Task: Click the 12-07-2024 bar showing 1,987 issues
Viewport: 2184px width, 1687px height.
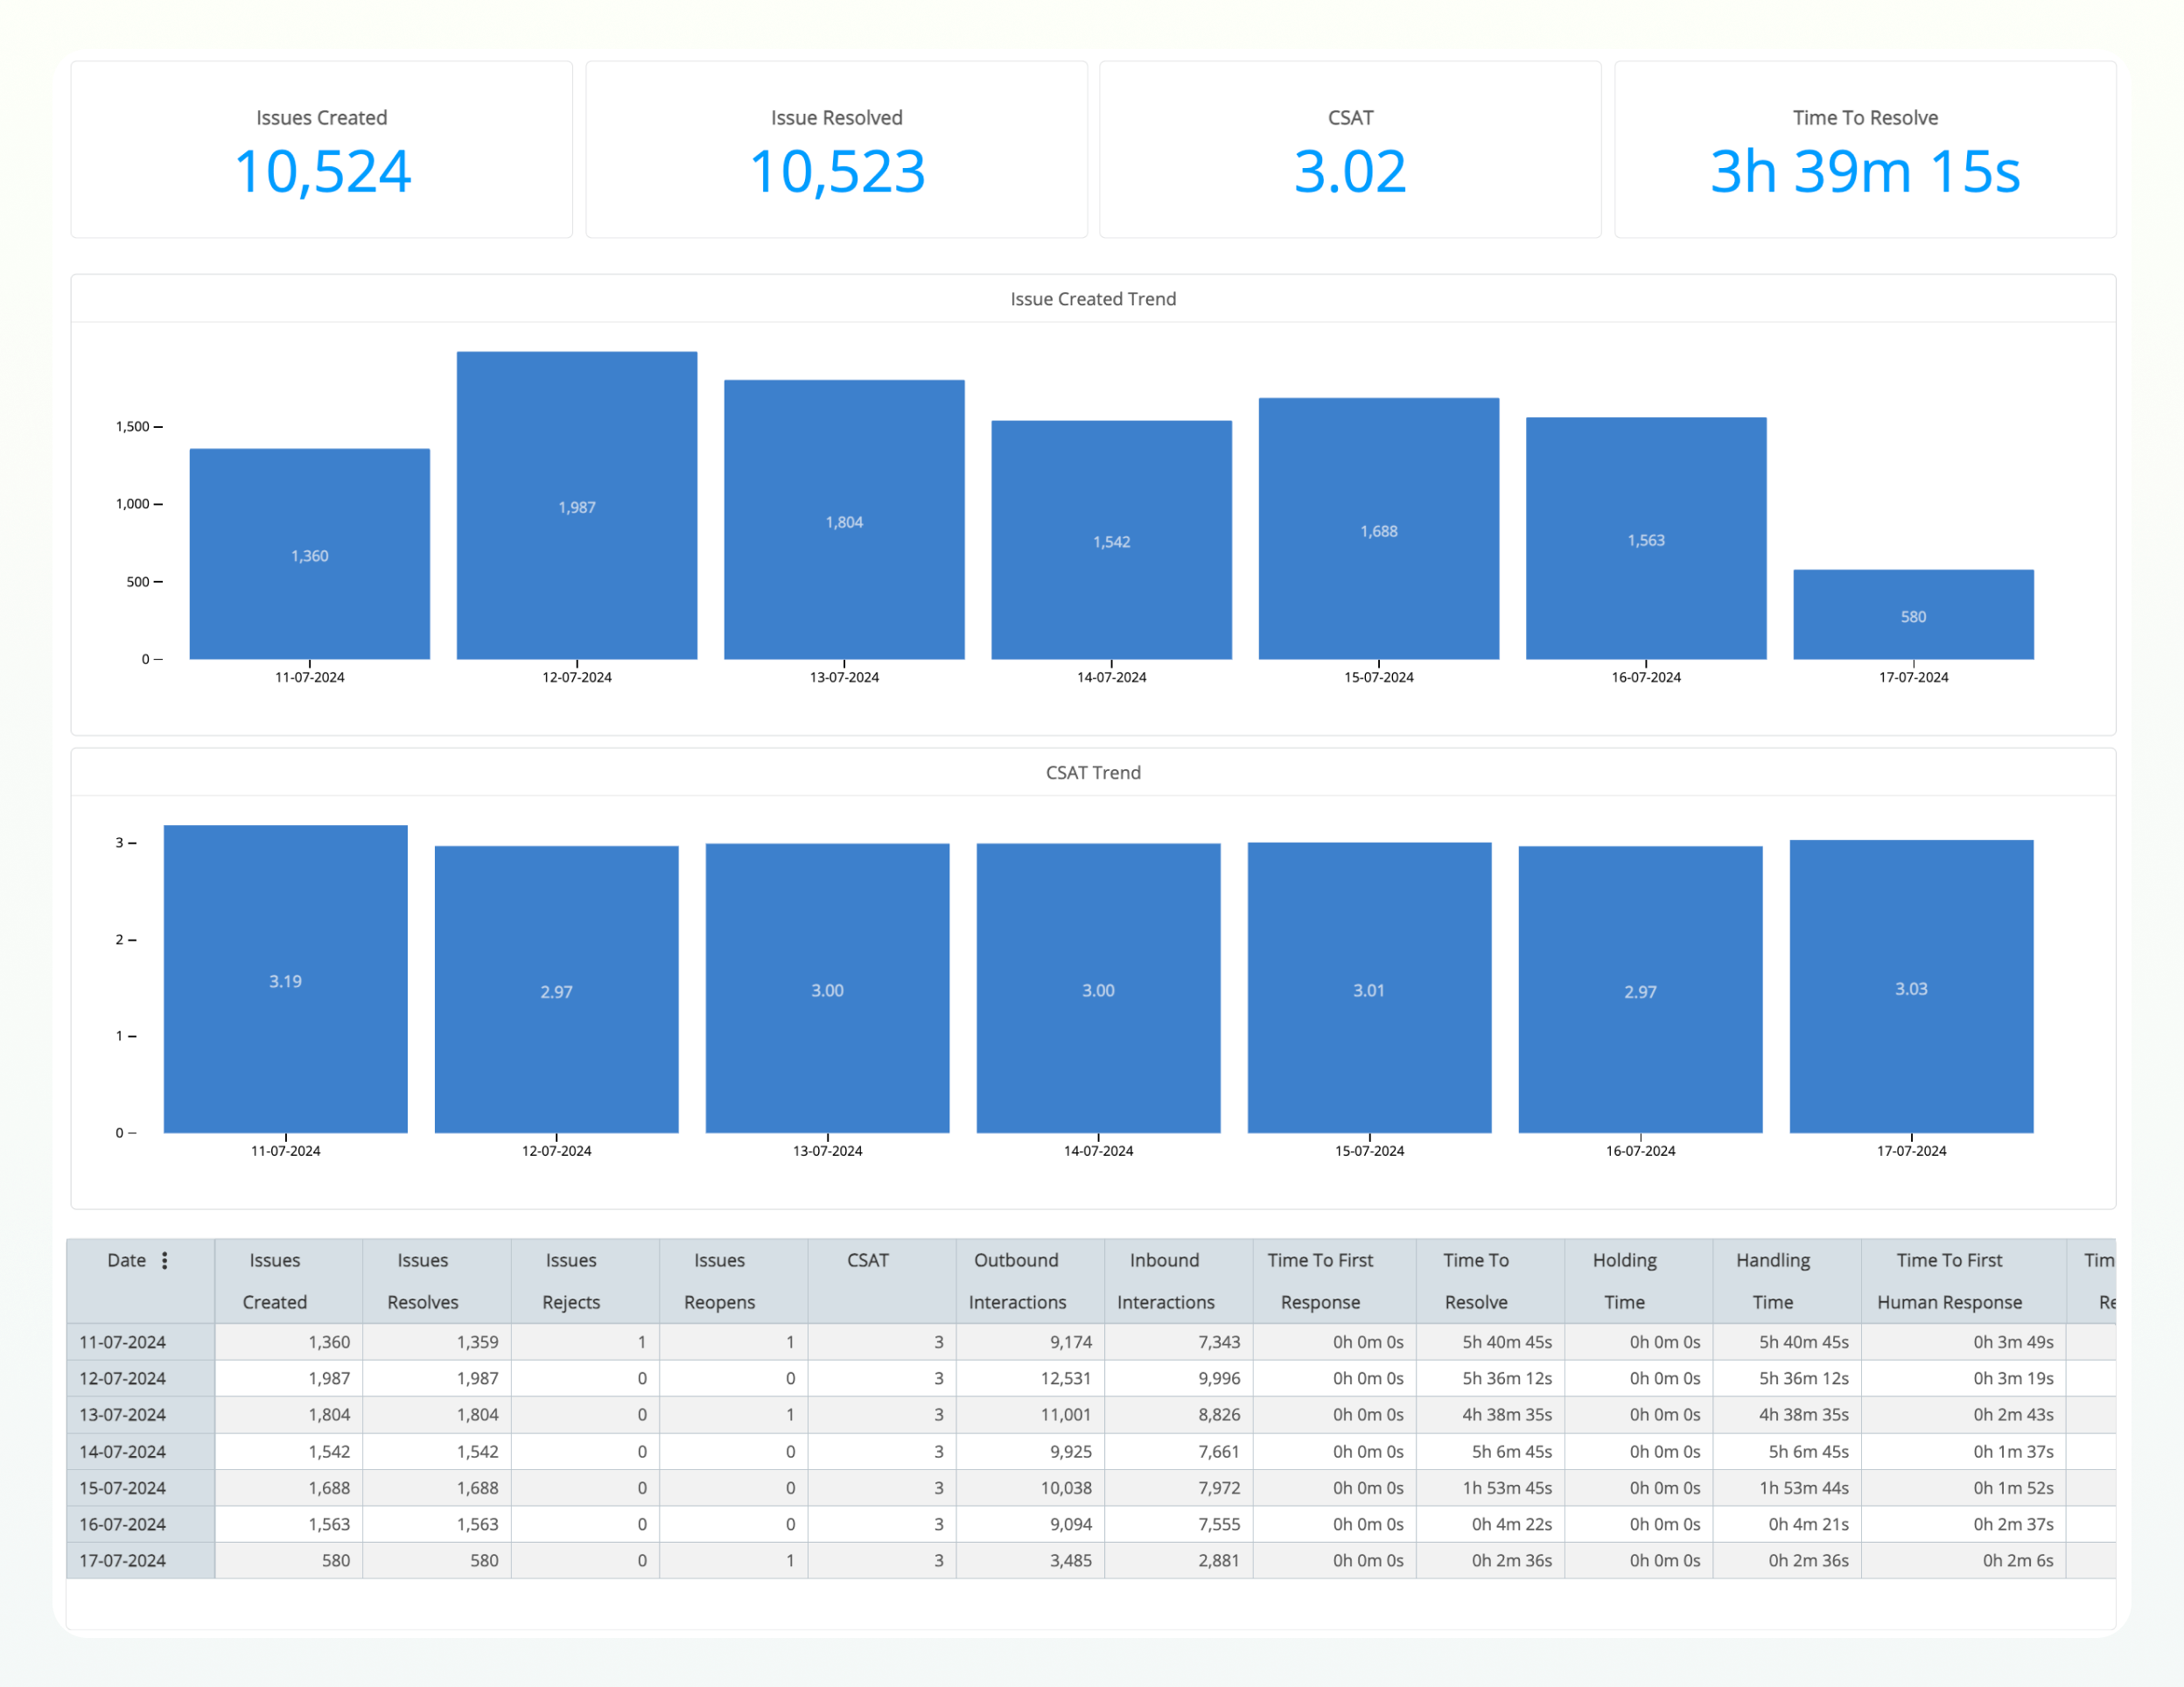Action: point(577,505)
